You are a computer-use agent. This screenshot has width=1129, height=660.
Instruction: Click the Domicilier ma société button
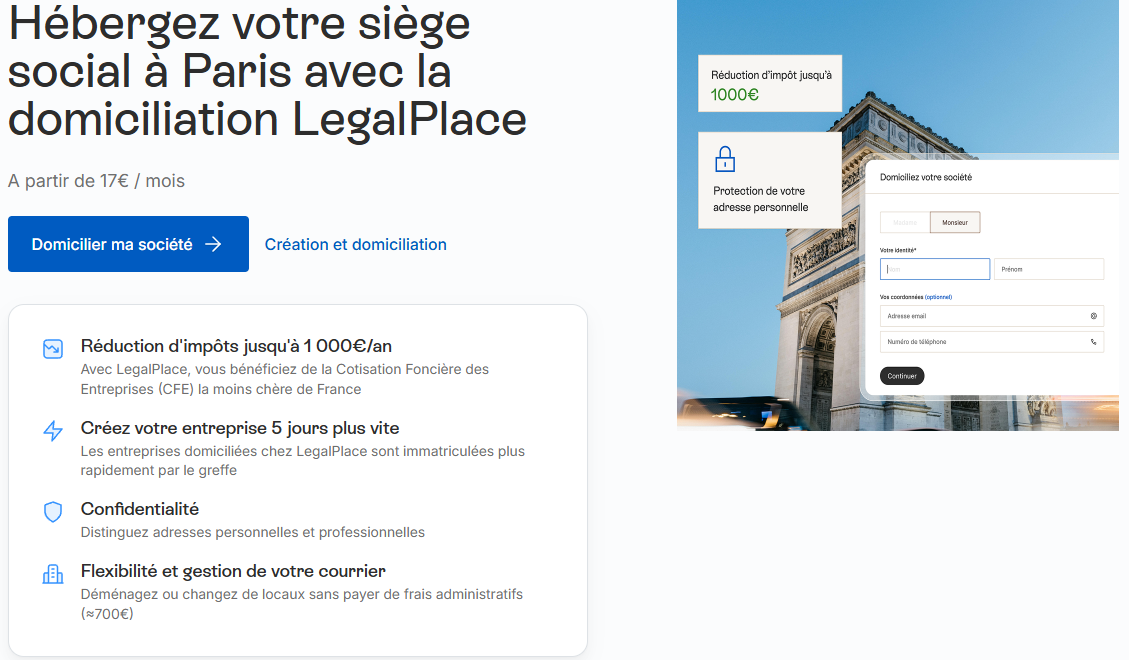pyautogui.click(x=128, y=243)
